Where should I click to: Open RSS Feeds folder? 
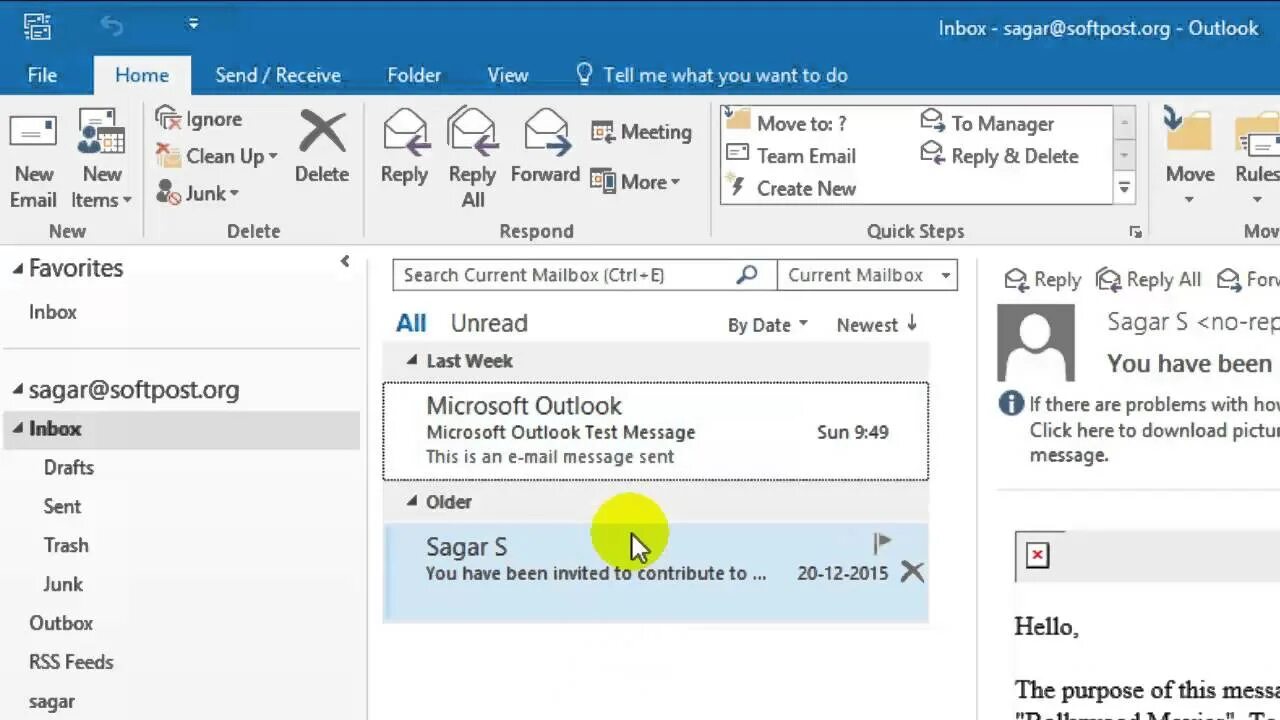pyautogui.click(x=71, y=662)
